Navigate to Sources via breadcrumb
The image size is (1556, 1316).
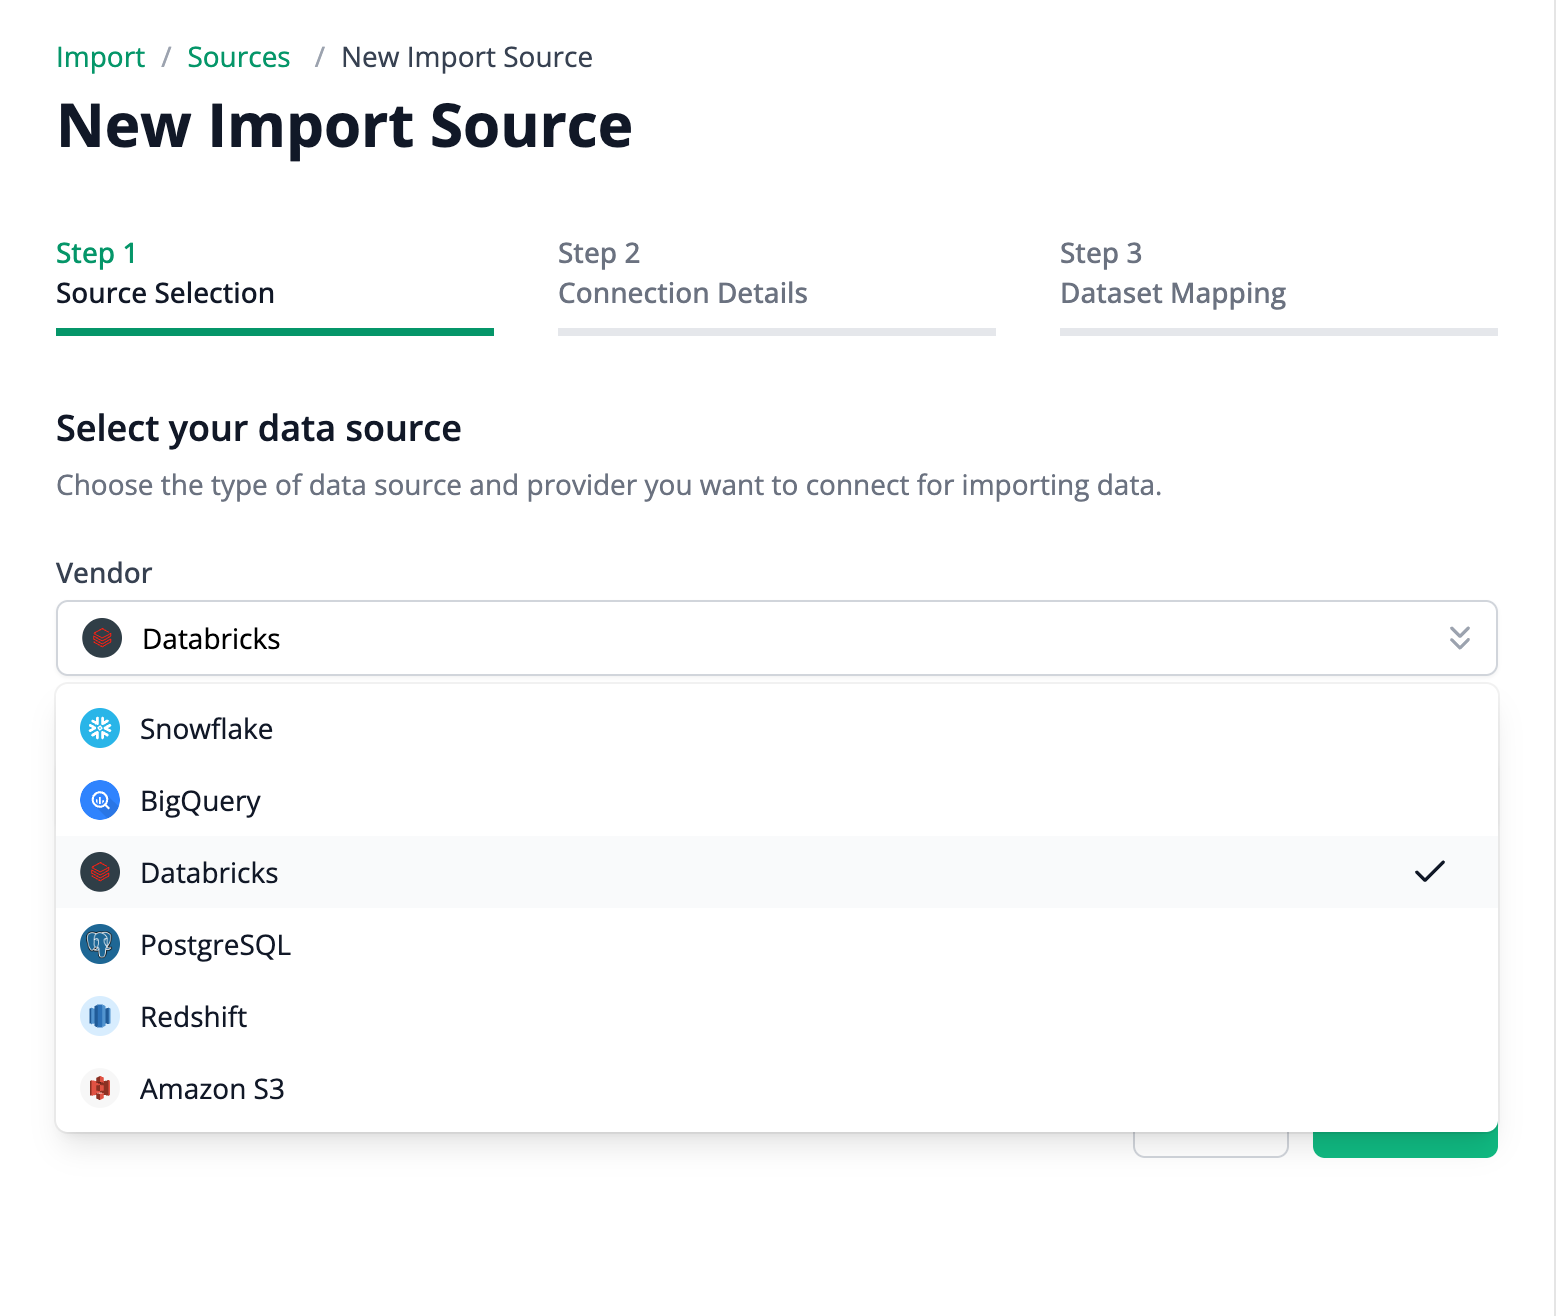click(238, 57)
